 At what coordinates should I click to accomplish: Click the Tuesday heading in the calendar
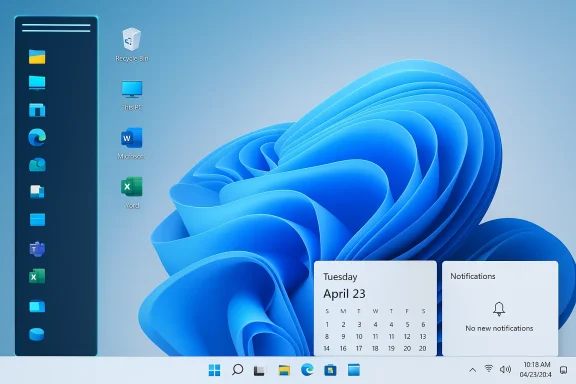340,277
